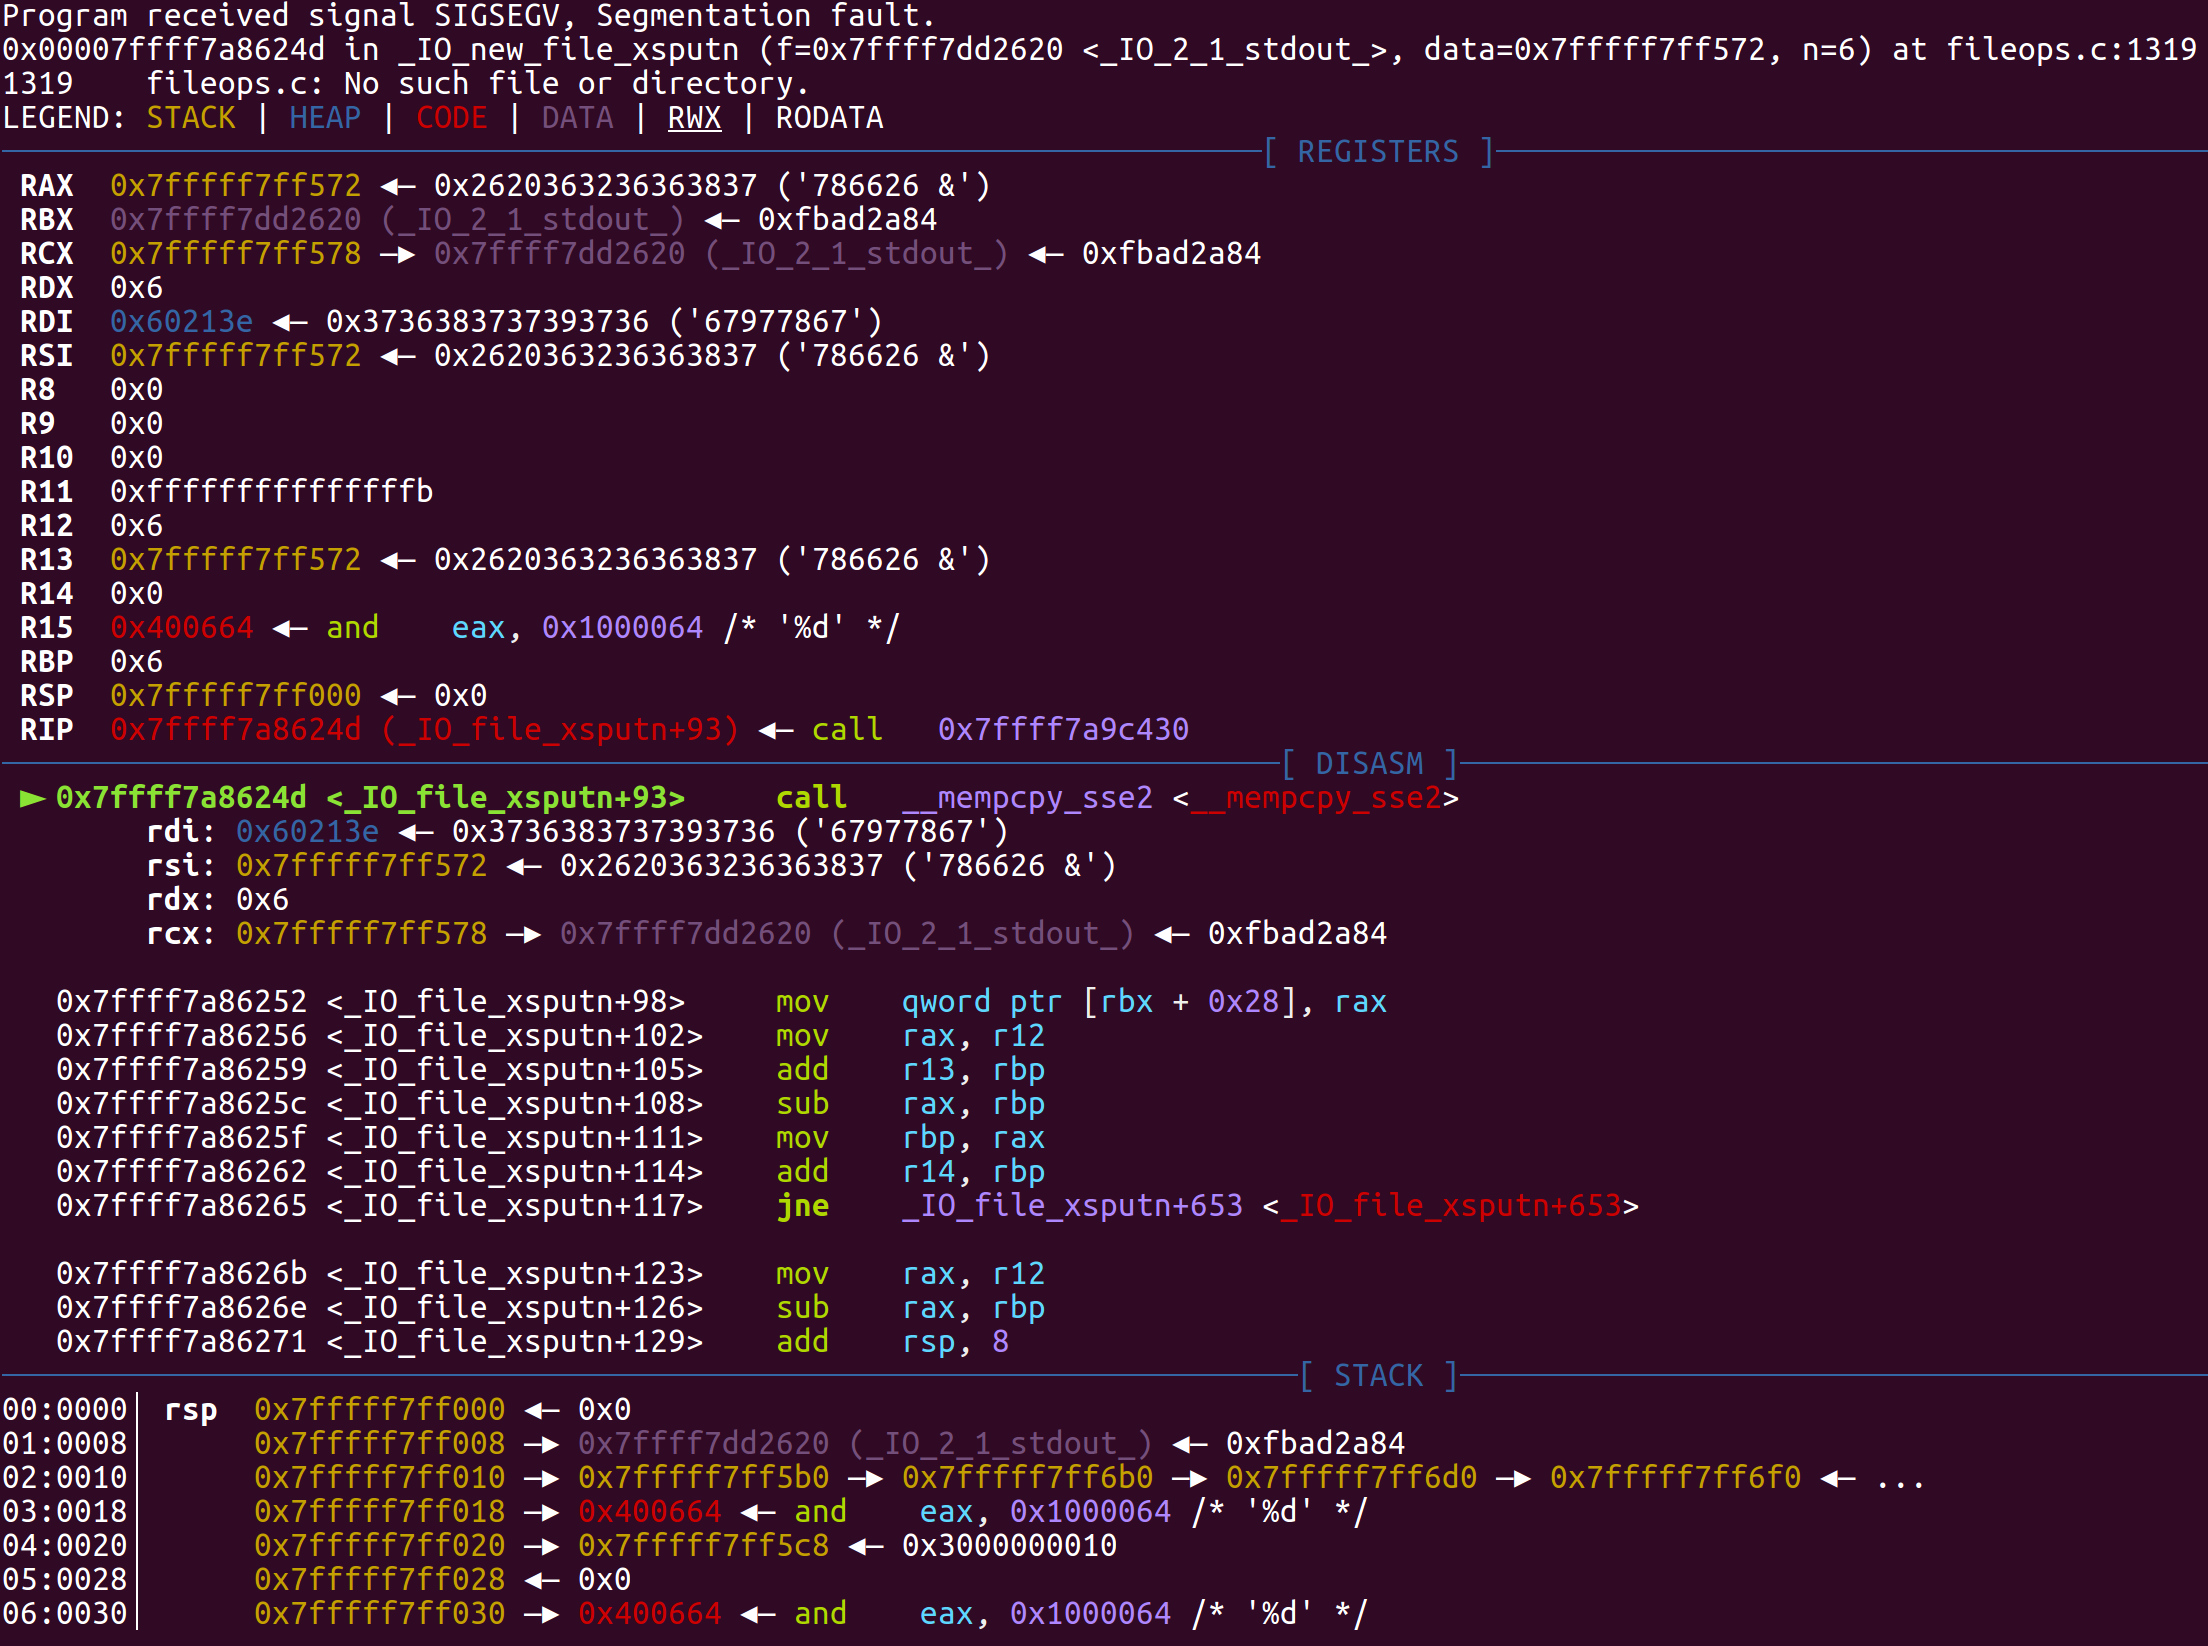
Task: Click the REGISTERS section header
Action: click(x=1378, y=152)
